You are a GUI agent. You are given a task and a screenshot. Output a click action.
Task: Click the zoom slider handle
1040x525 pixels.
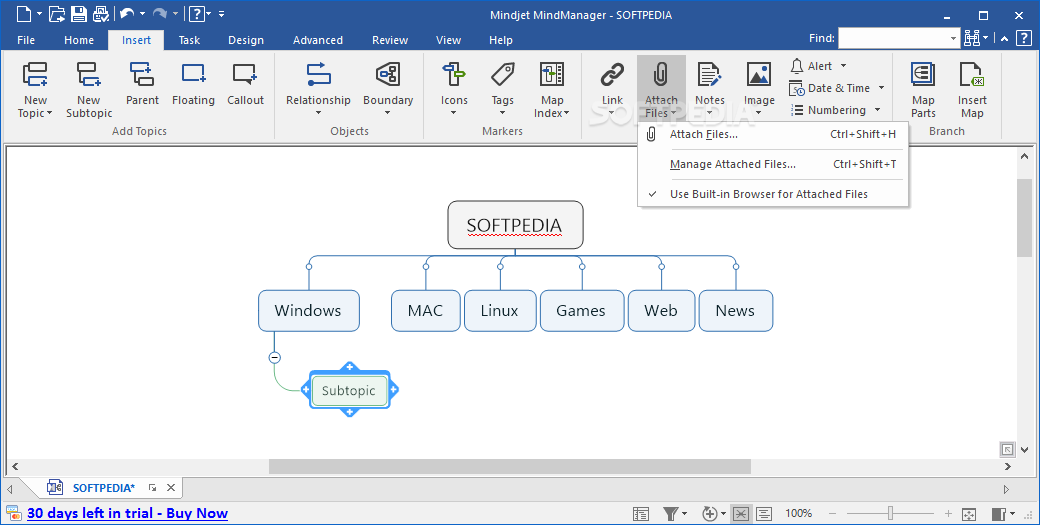(891, 513)
